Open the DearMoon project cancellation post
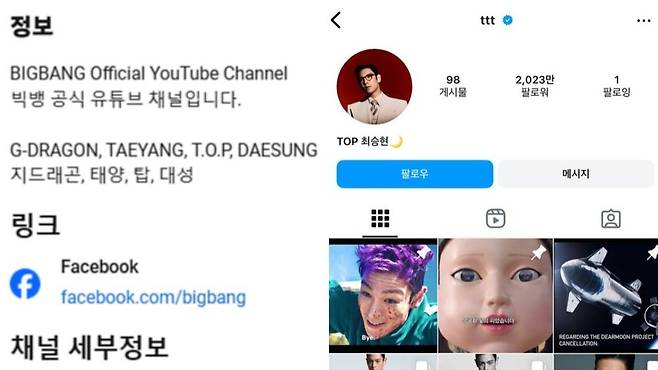The image size is (658, 370). (x=606, y=296)
